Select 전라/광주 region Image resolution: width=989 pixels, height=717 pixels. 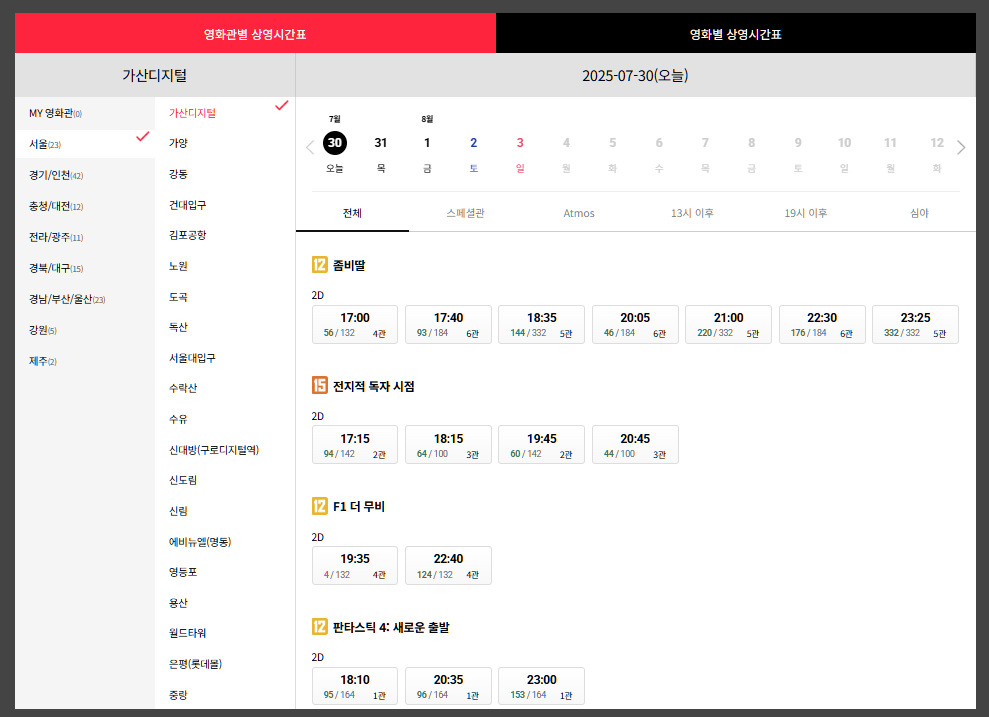(x=85, y=237)
